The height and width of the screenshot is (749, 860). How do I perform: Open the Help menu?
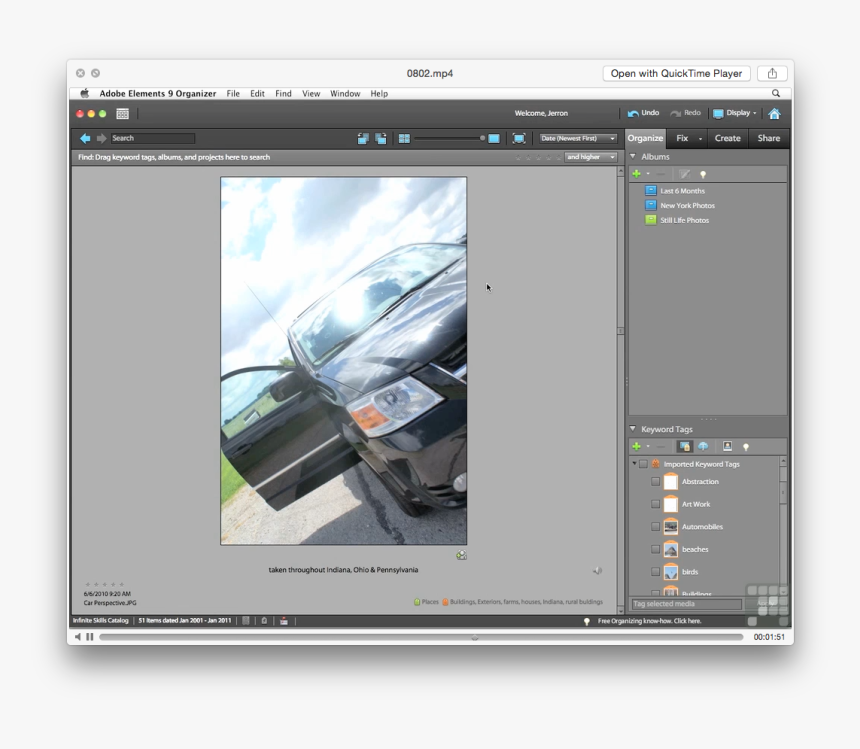pos(379,93)
